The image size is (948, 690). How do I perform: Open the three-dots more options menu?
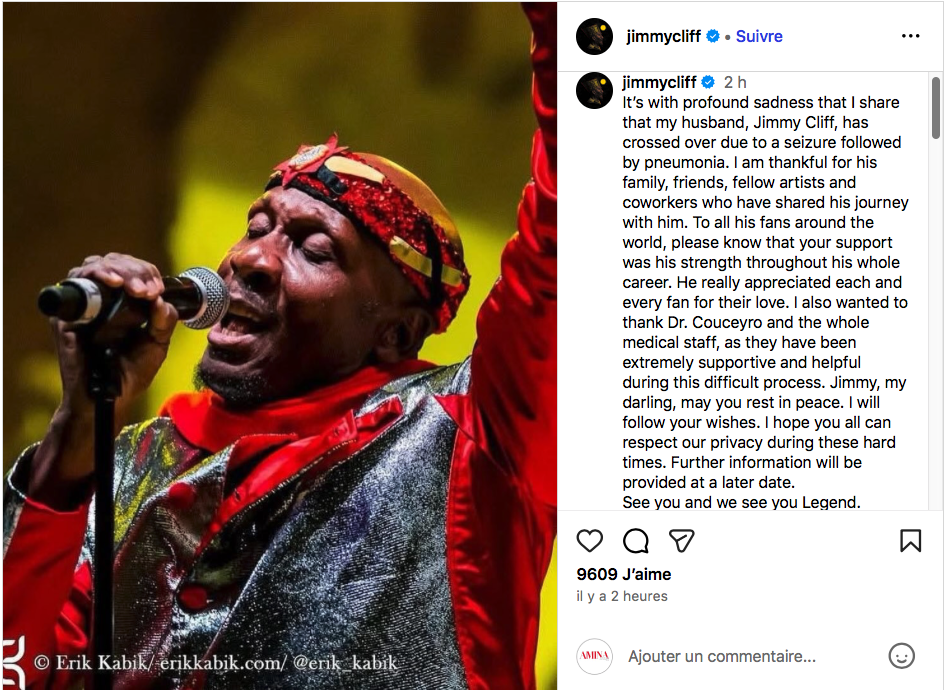911,36
